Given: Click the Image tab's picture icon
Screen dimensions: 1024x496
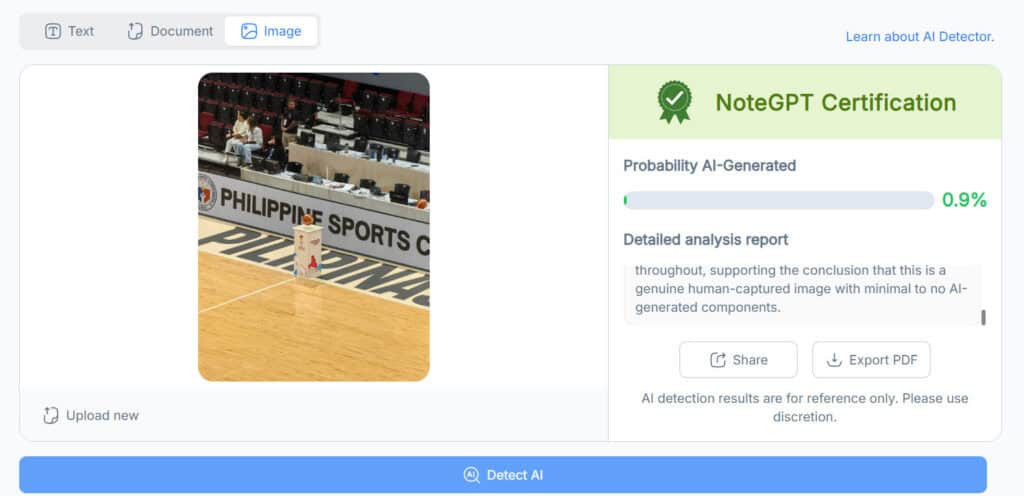Looking at the screenshot, I should coord(249,31).
